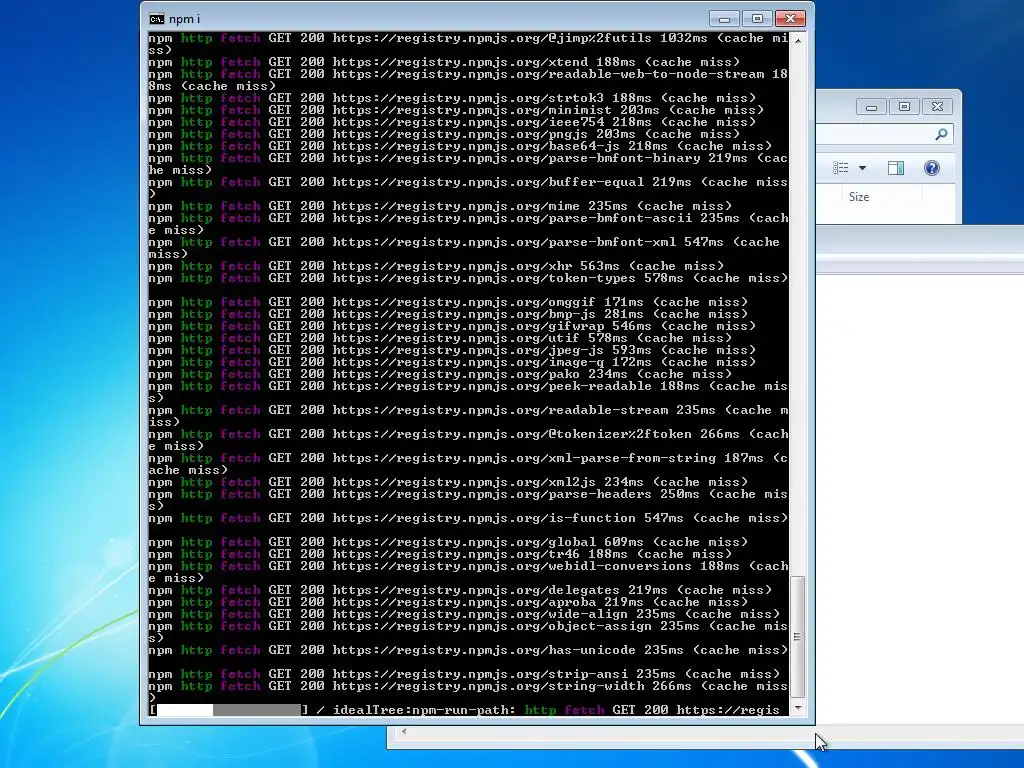
Task: Click the console scrollbar down arrow
Action: point(797,709)
